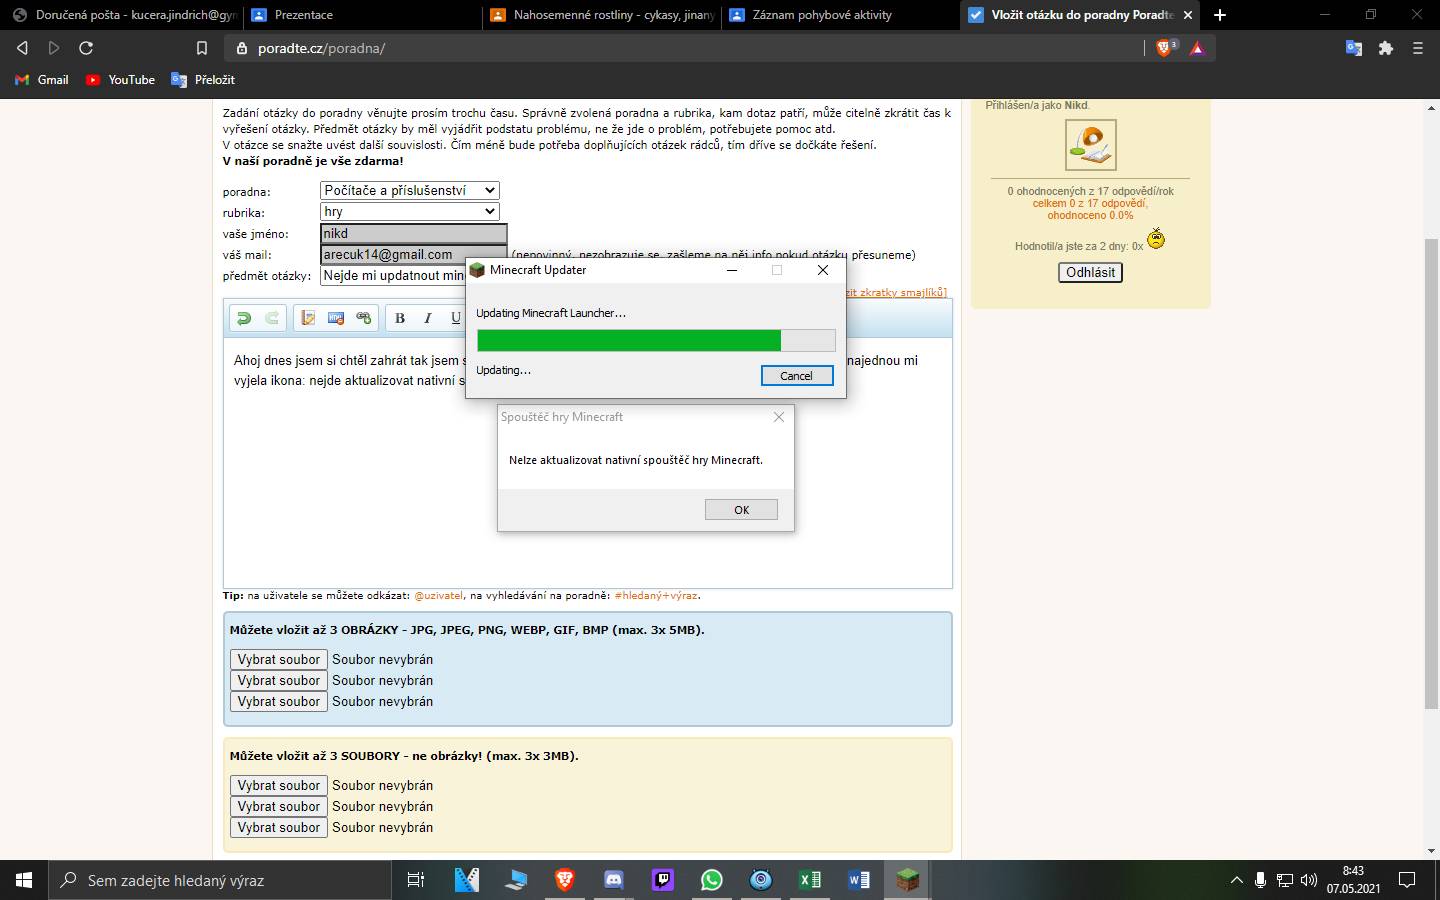Open Discord from the taskbar

[x=614, y=880]
